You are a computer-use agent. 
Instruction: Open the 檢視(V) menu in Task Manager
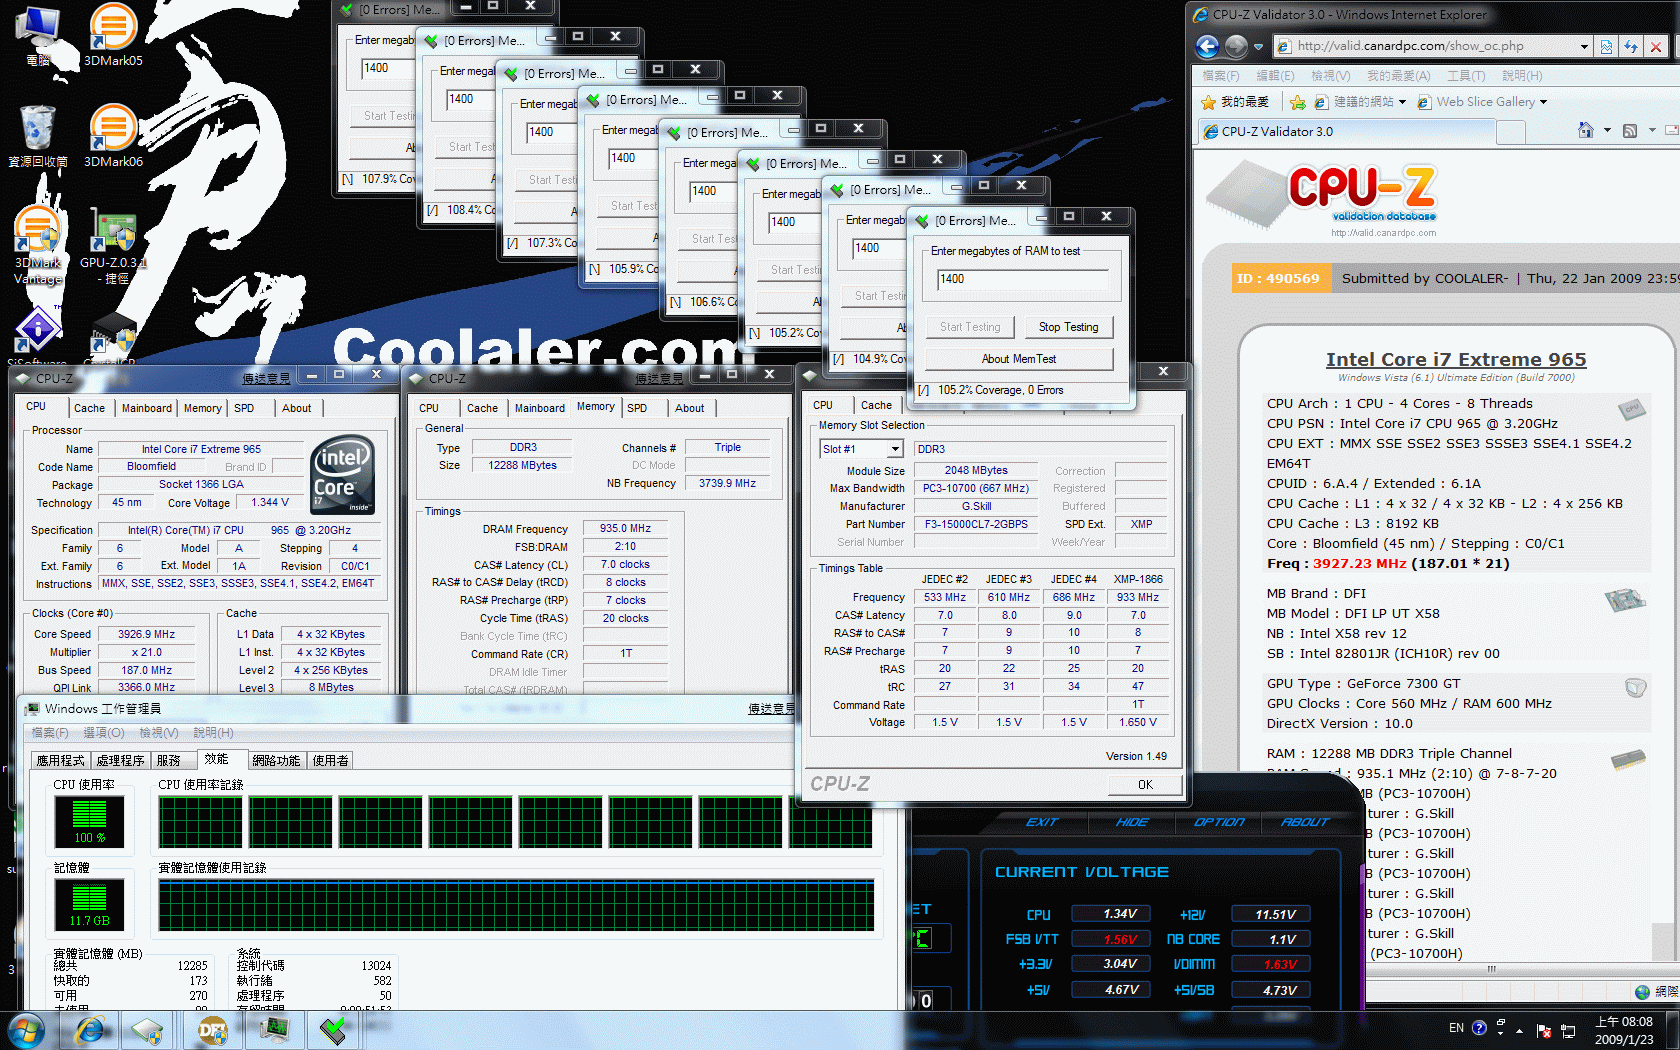158,733
